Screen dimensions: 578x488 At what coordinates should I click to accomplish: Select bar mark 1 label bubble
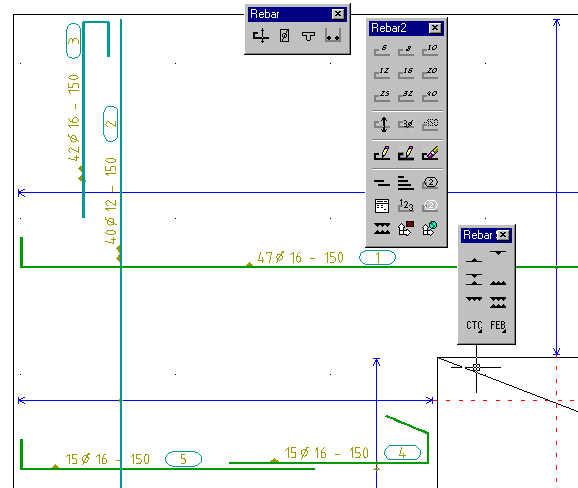(x=377, y=257)
